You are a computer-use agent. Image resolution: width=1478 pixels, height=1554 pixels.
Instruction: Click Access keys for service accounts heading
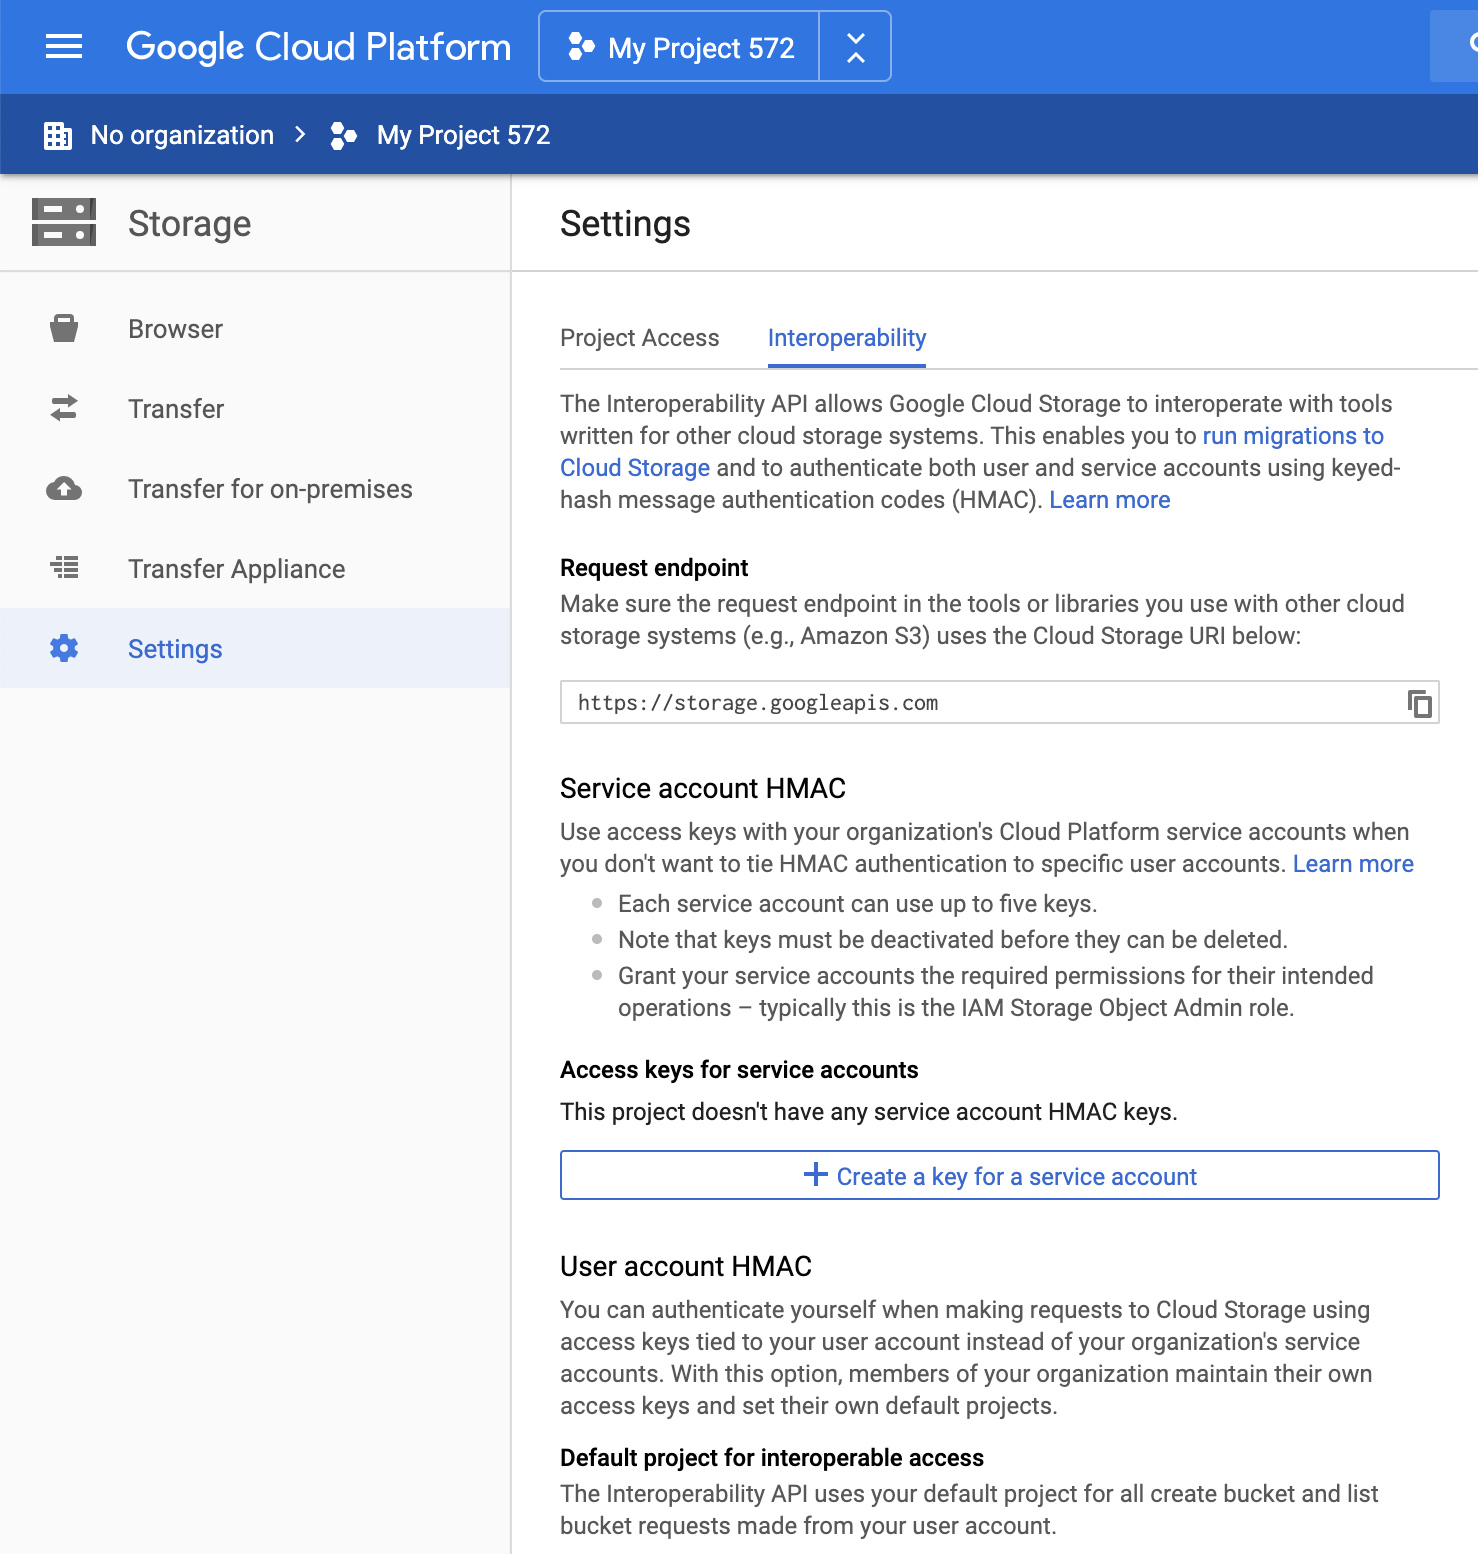tap(739, 1070)
